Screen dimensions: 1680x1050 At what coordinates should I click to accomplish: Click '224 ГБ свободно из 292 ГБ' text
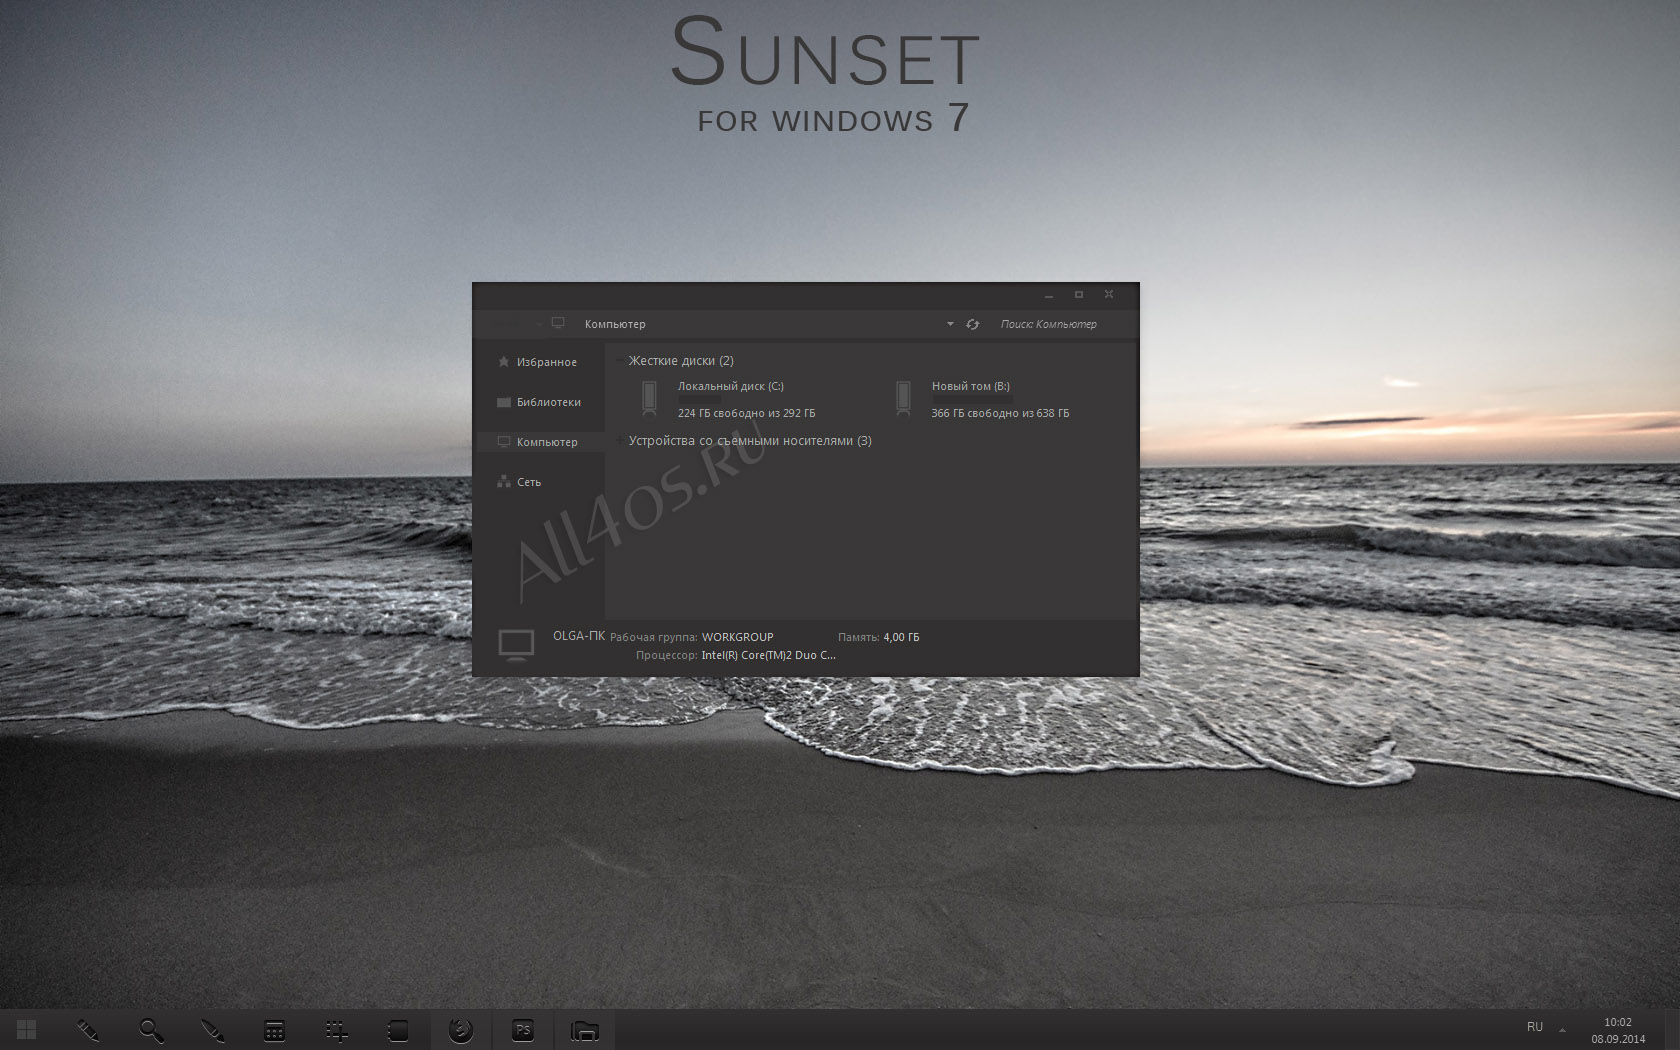(x=746, y=413)
